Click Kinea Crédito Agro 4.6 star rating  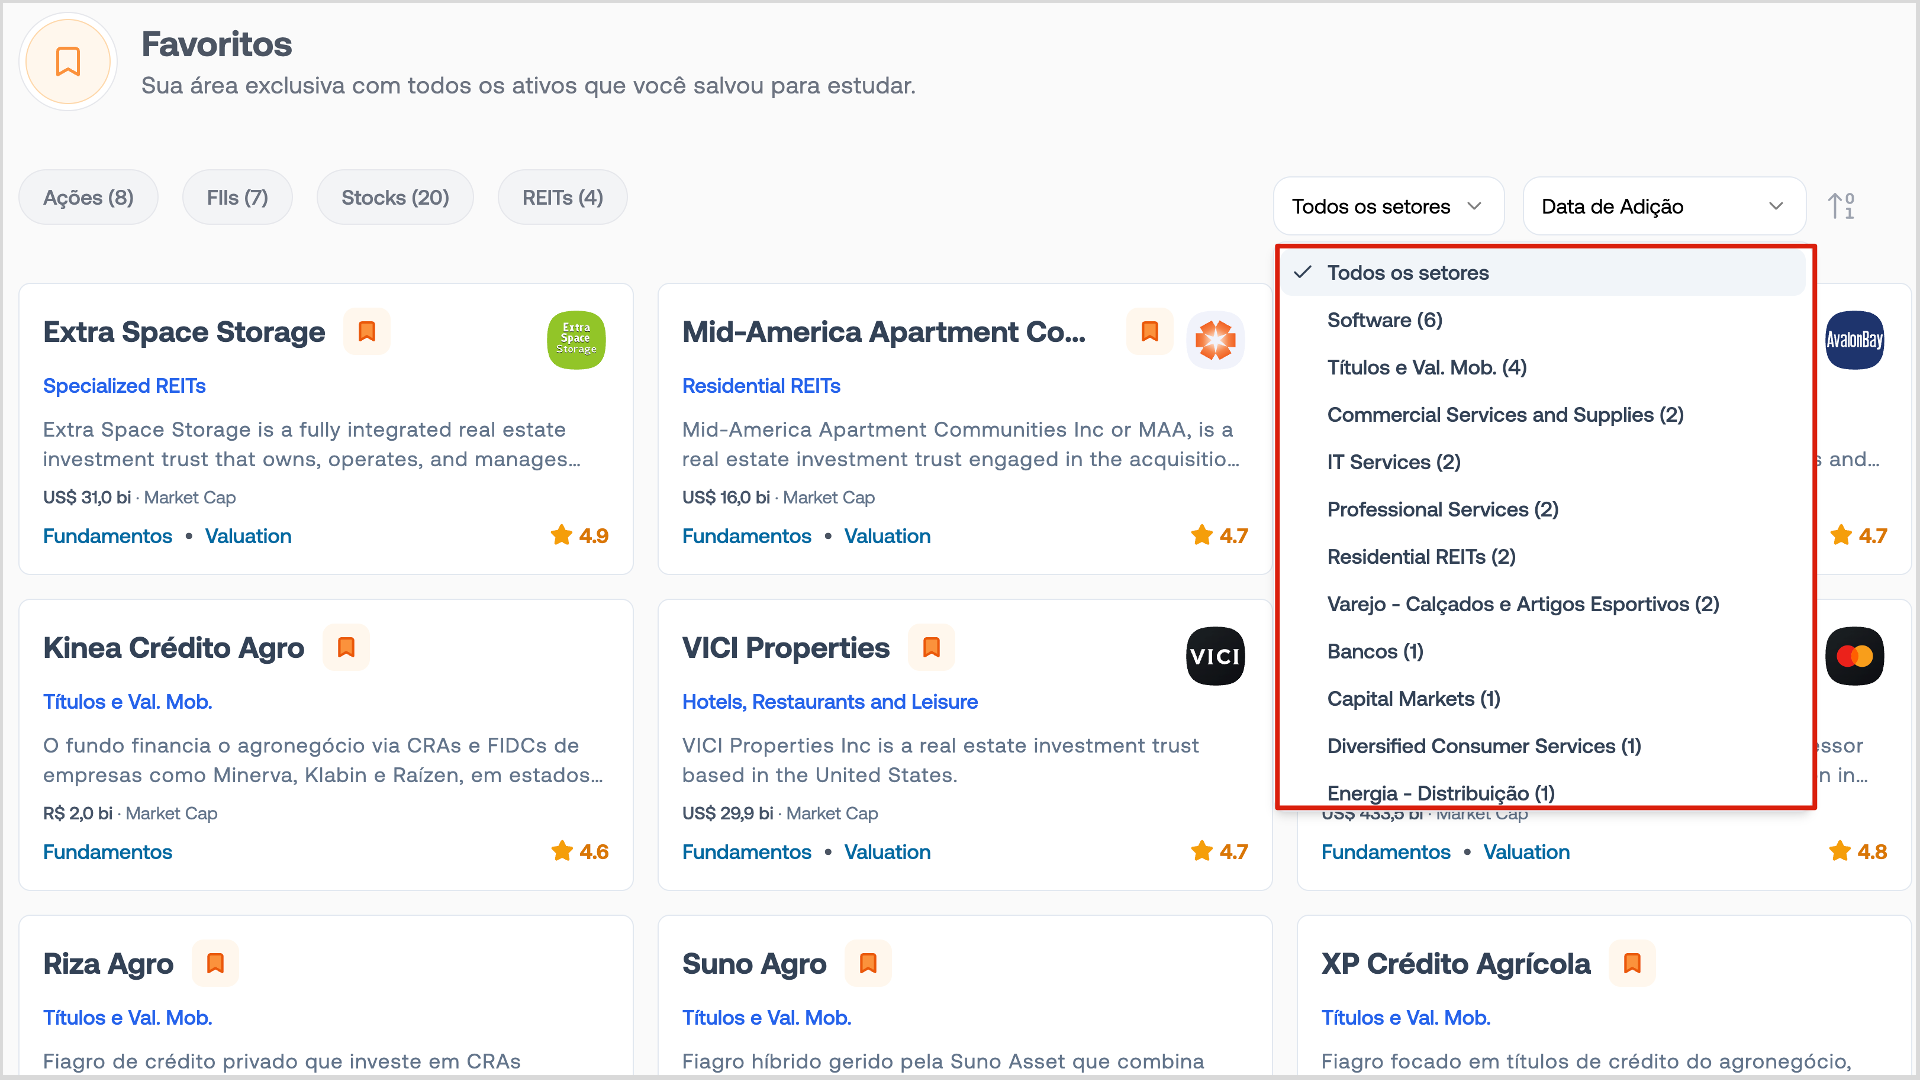point(580,852)
